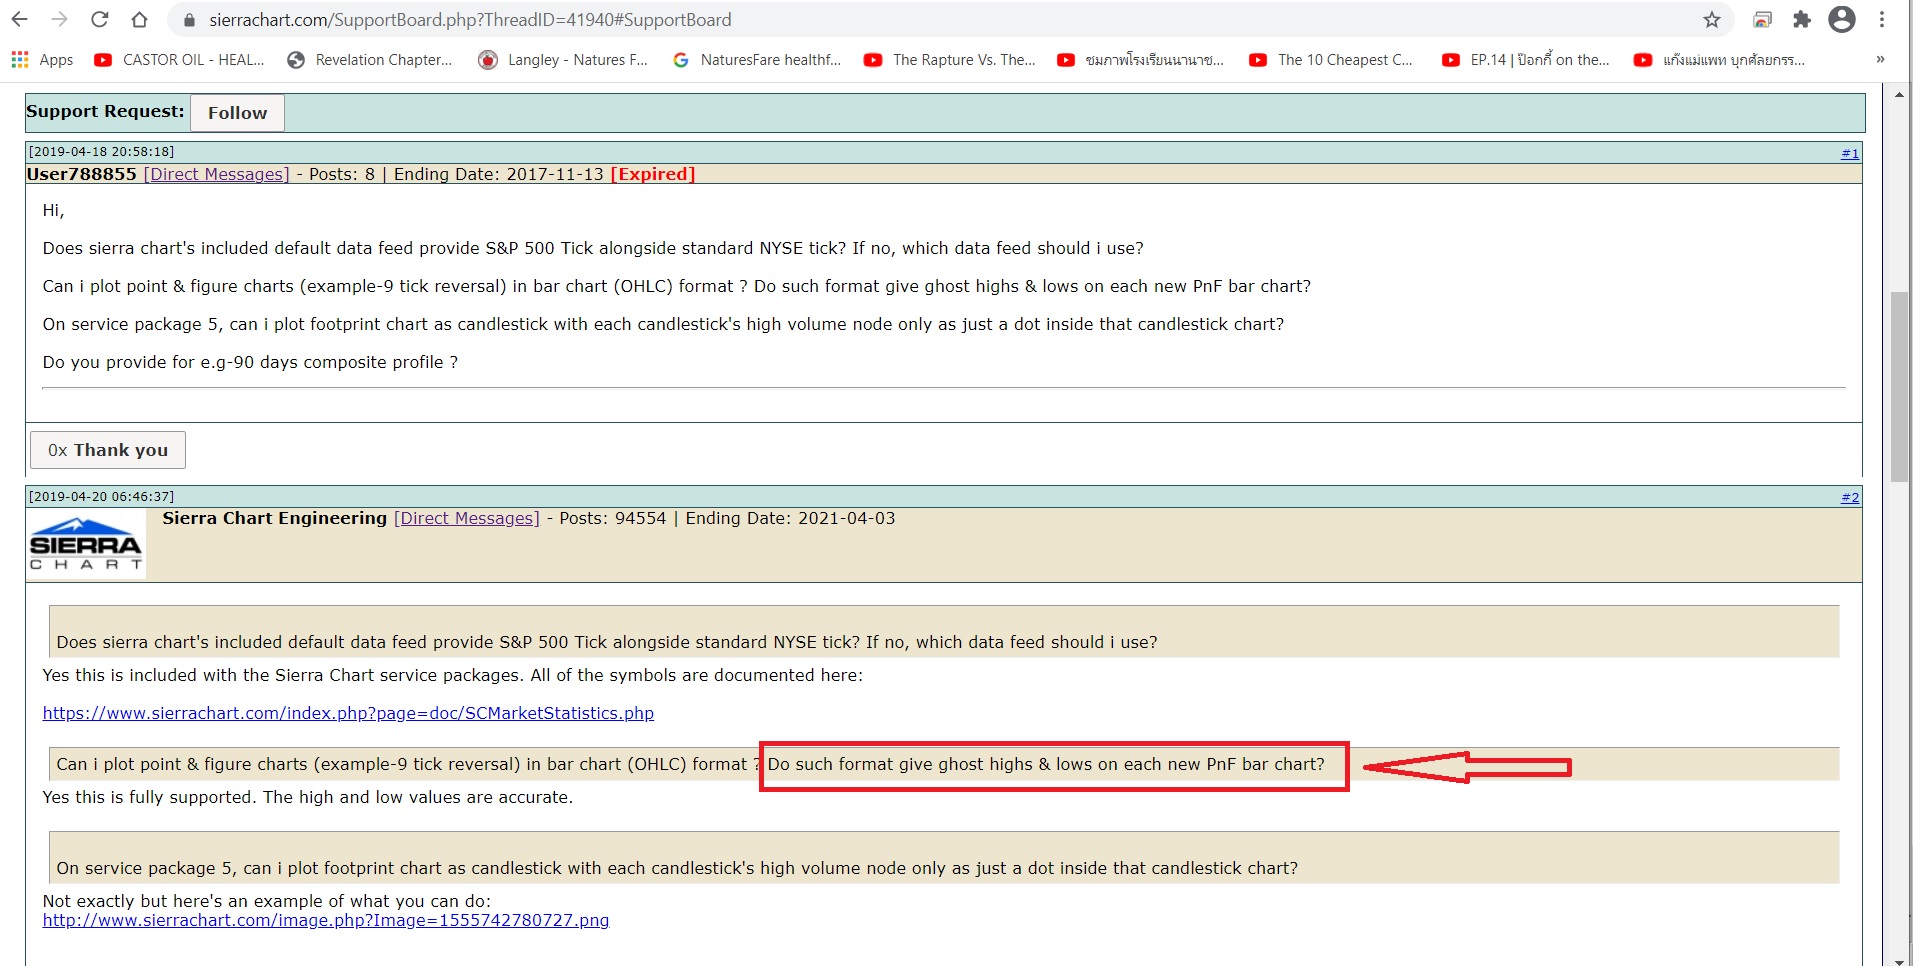Bookmark this page with the star

(x=1712, y=20)
